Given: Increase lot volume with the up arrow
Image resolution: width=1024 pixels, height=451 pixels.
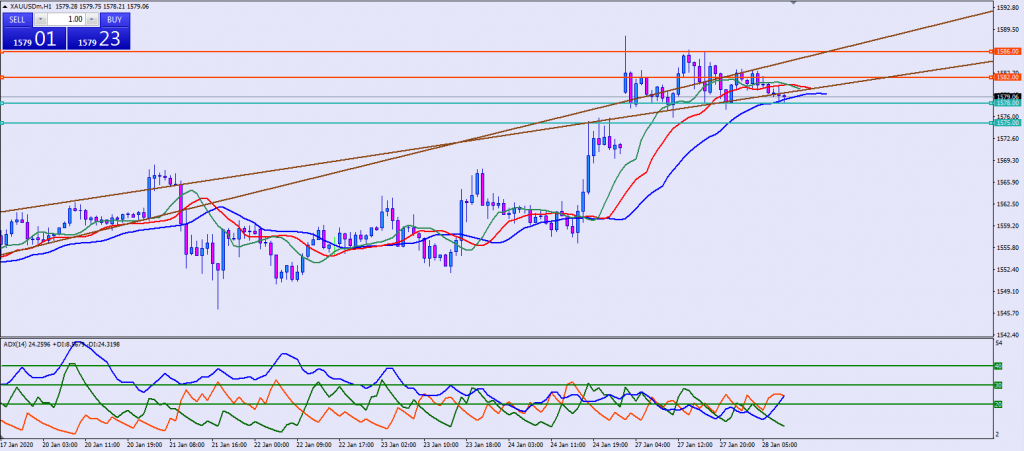Looking at the screenshot, I should tap(91, 19).
